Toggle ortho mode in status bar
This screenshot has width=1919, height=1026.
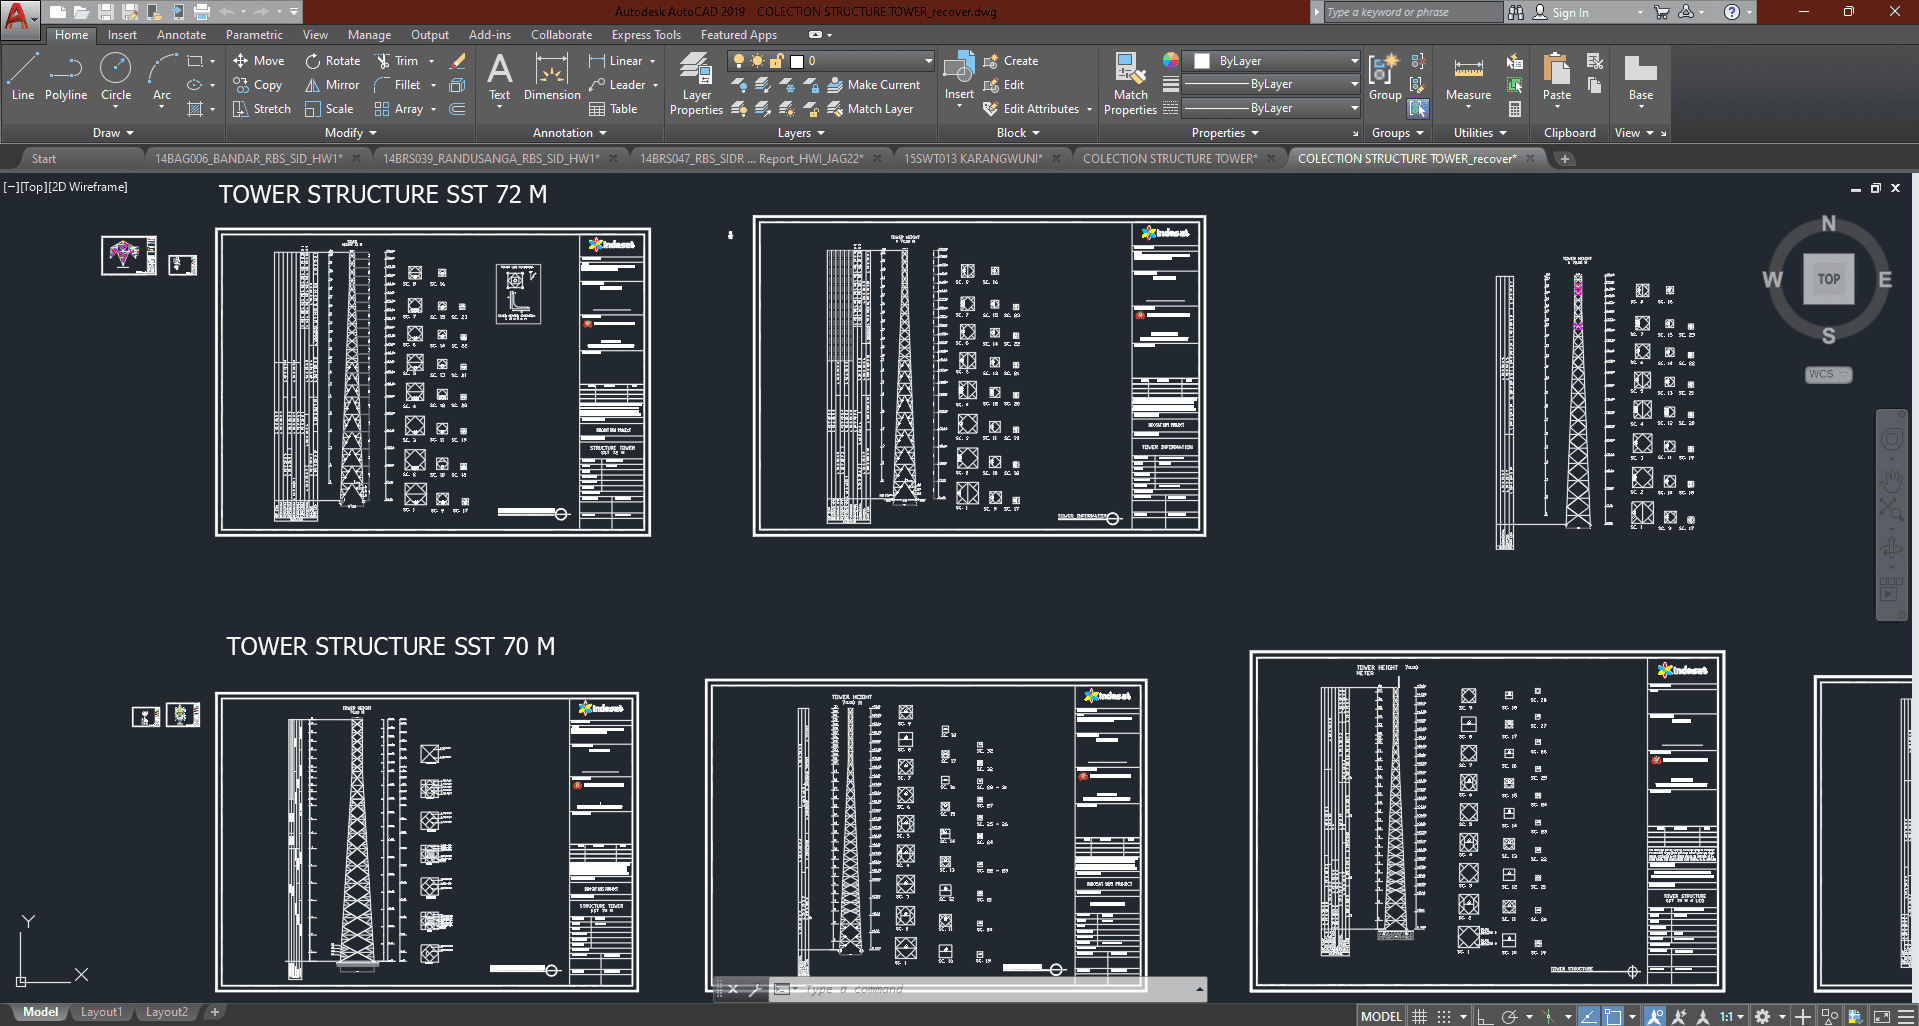(x=1485, y=1016)
